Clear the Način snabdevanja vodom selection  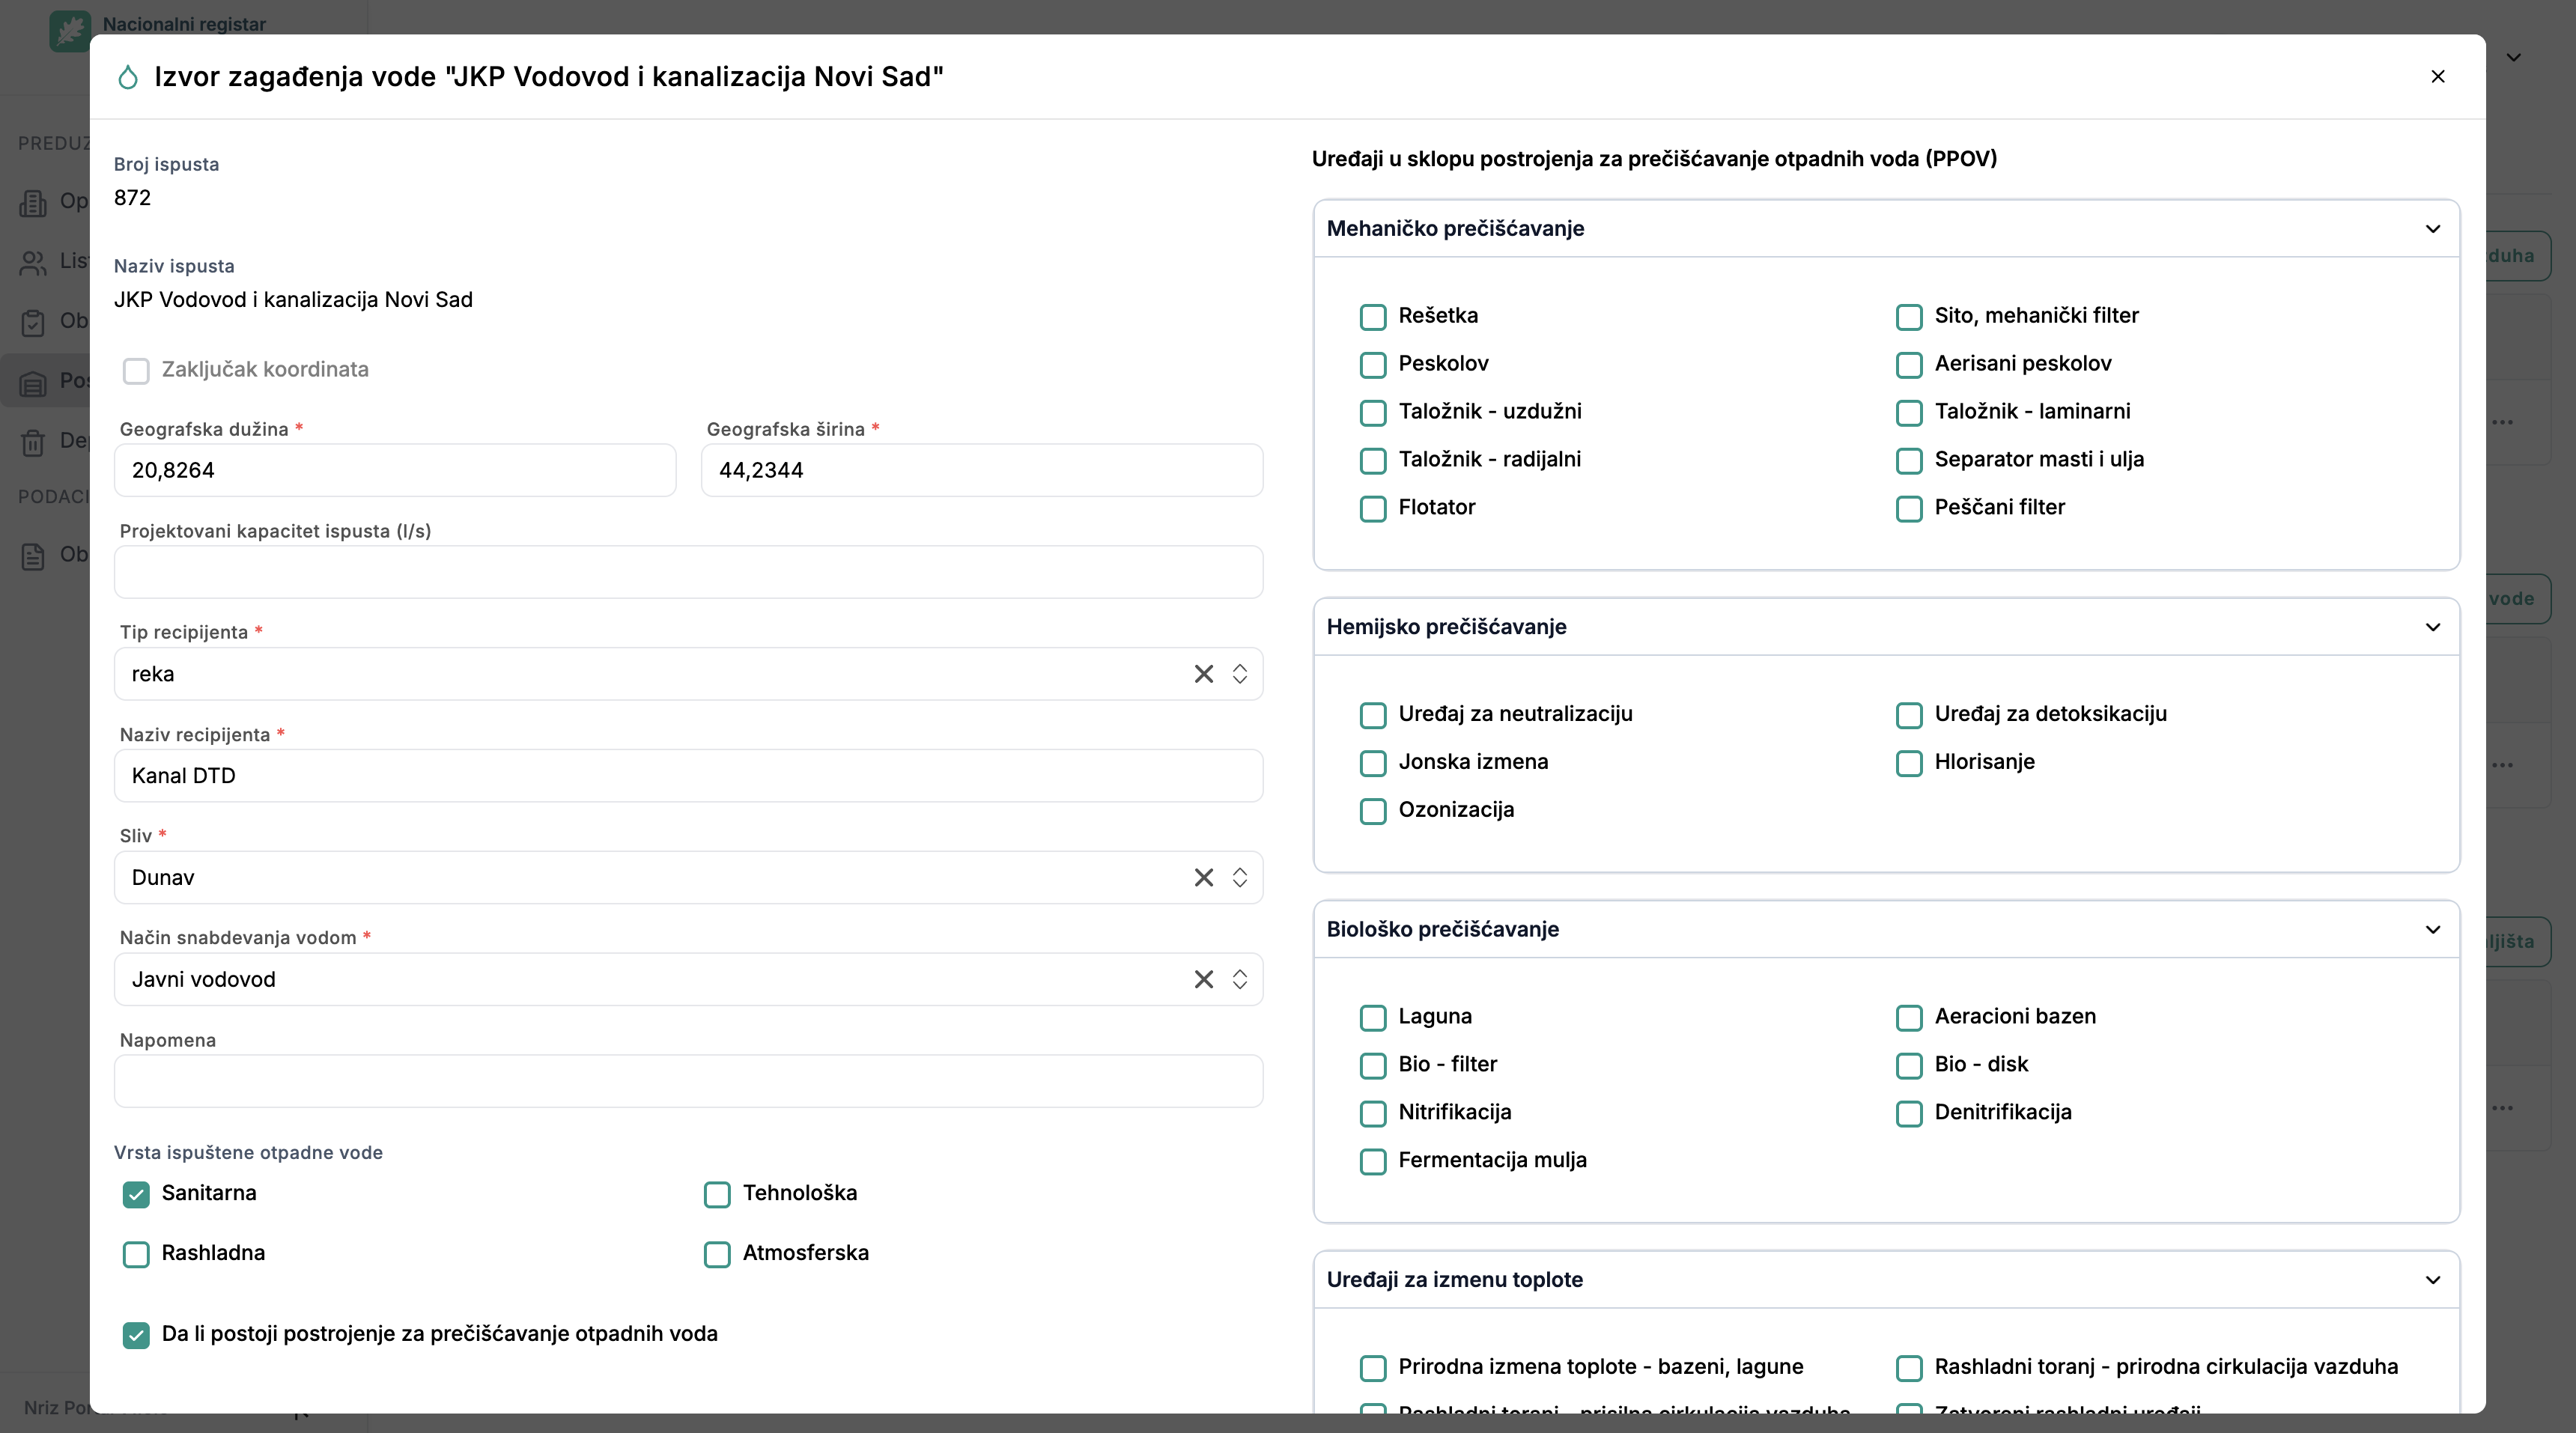tap(1204, 980)
